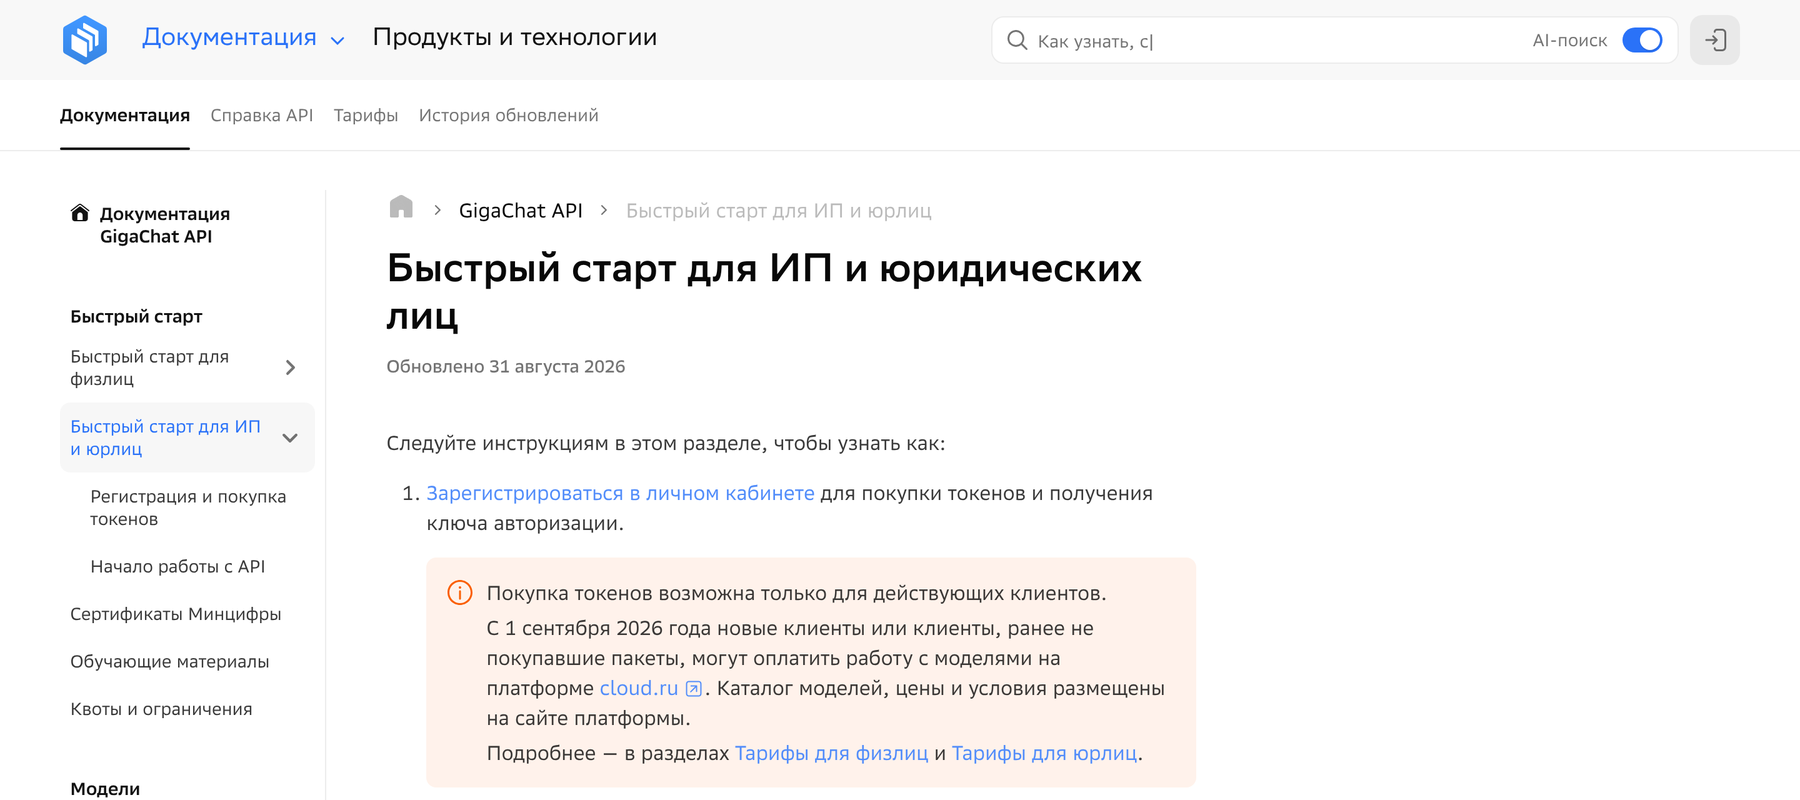Select the underlined Документация tab
Image resolution: width=1800 pixels, height=800 pixels.
125,115
